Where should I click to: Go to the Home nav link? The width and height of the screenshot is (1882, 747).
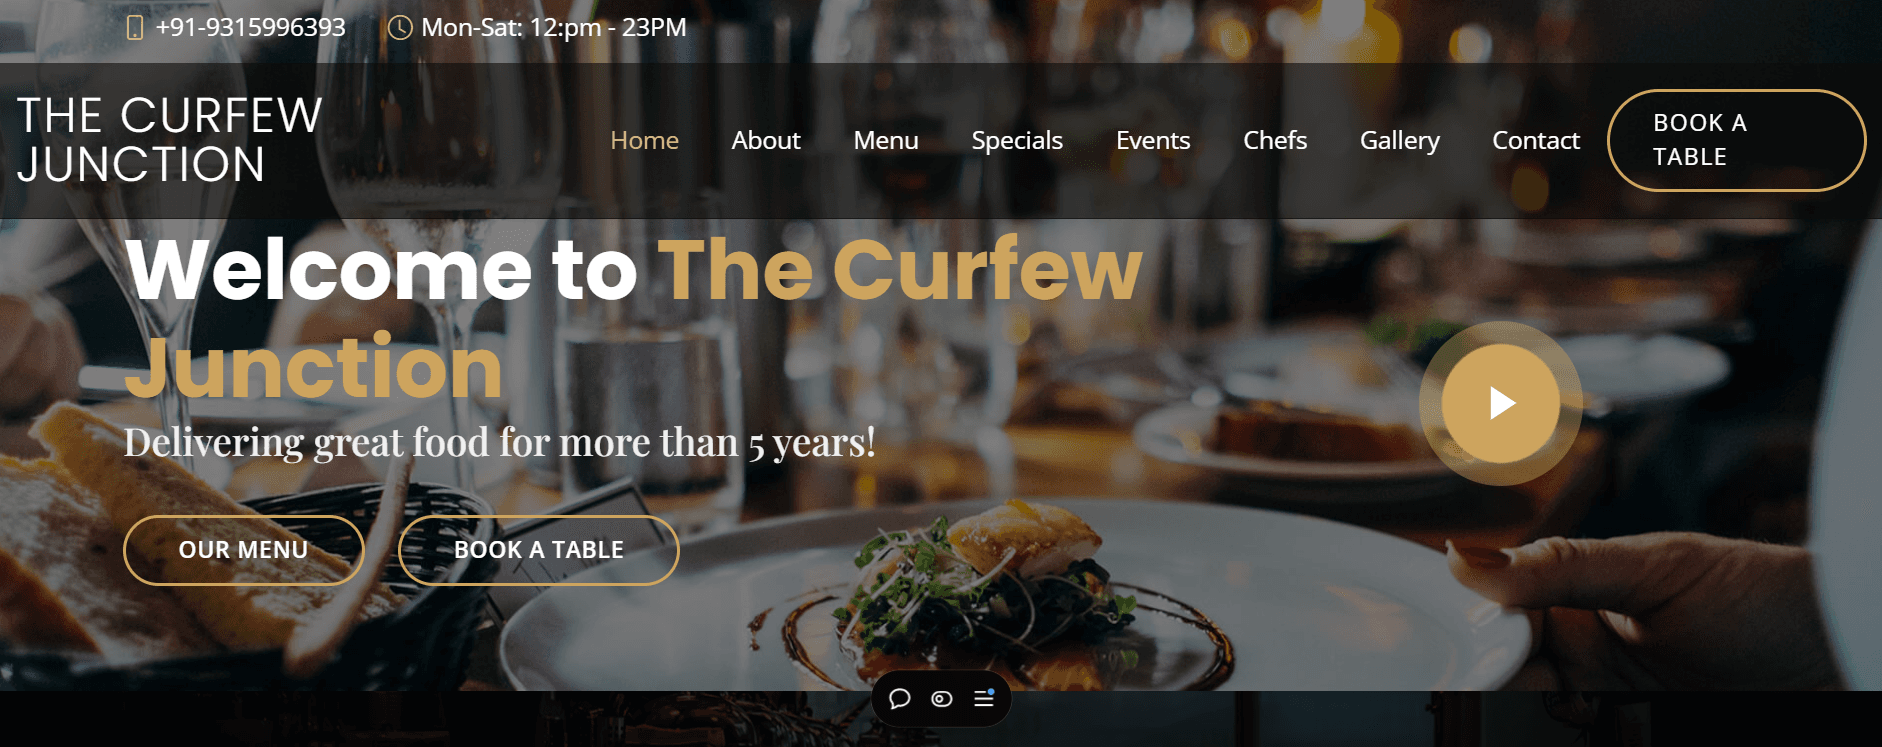645,141
